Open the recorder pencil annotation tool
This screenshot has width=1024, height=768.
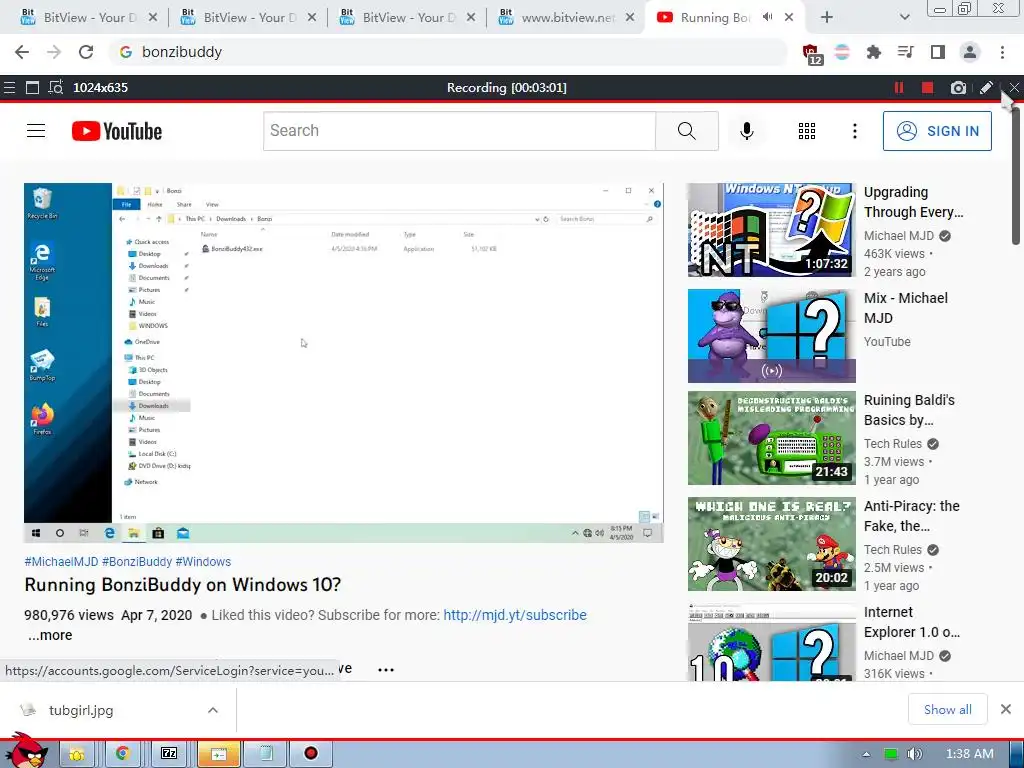(986, 88)
